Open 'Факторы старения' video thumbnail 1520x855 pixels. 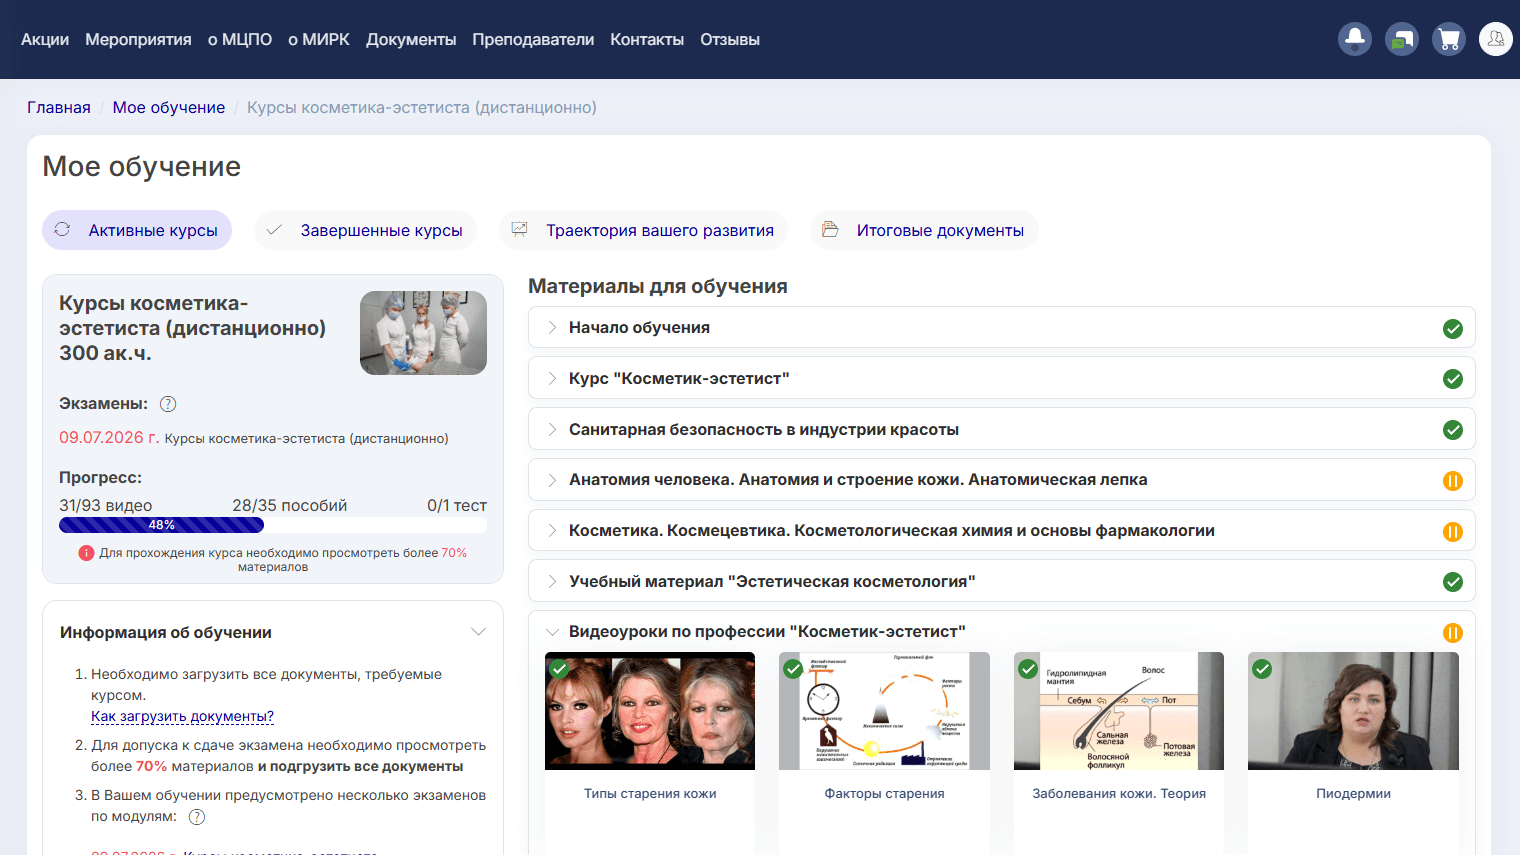(x=884, y=711)
